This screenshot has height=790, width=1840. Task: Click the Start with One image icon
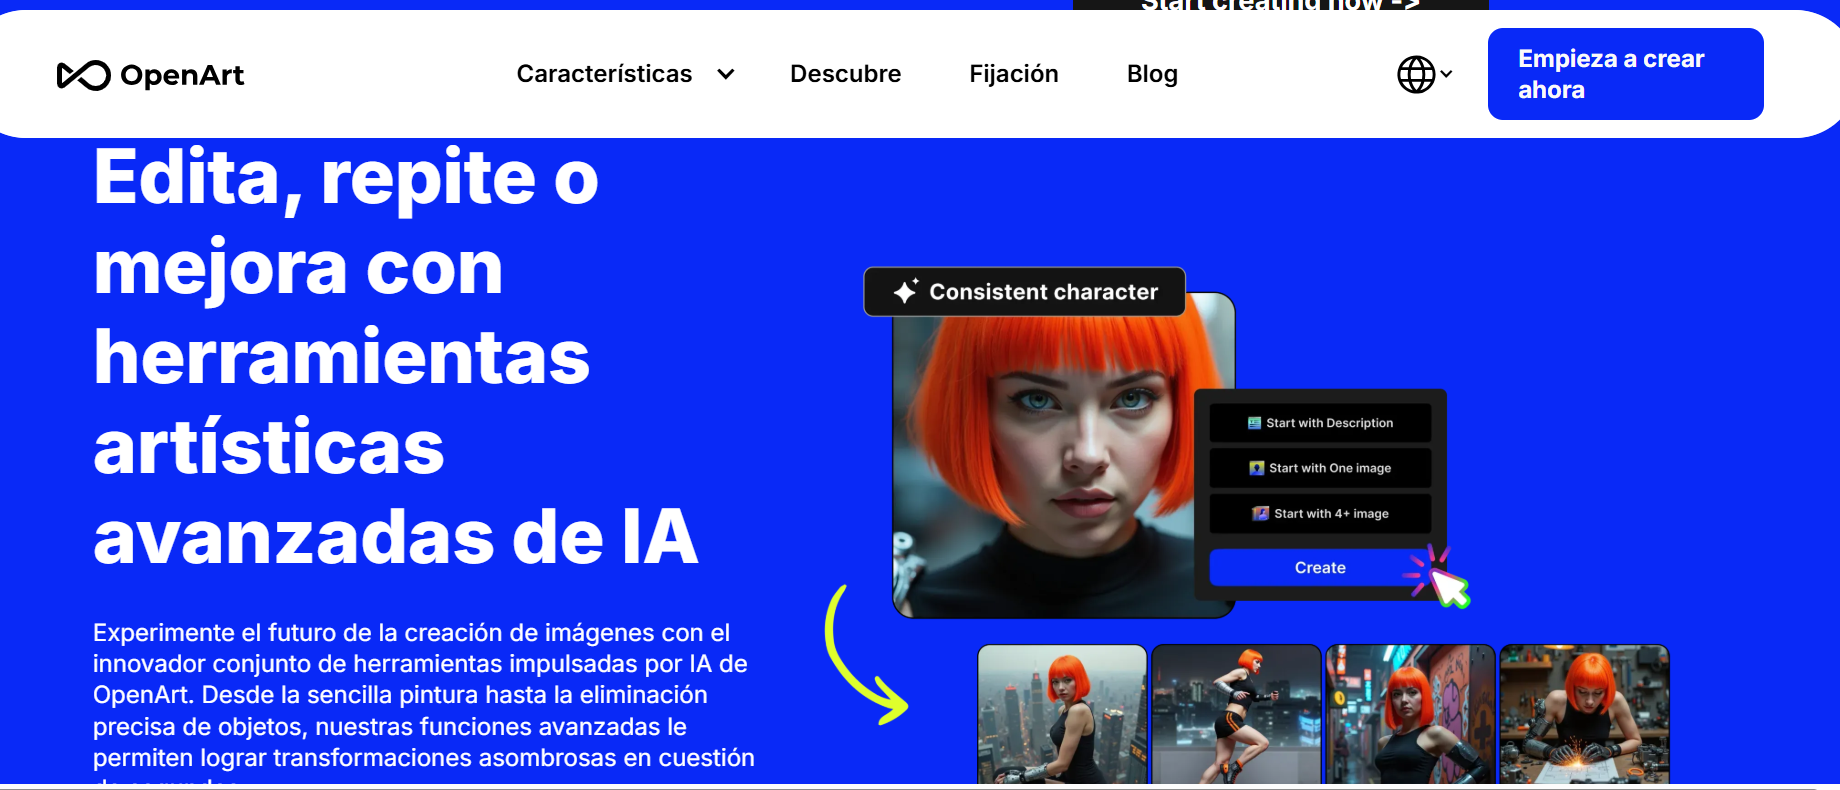click(1257, 468)
